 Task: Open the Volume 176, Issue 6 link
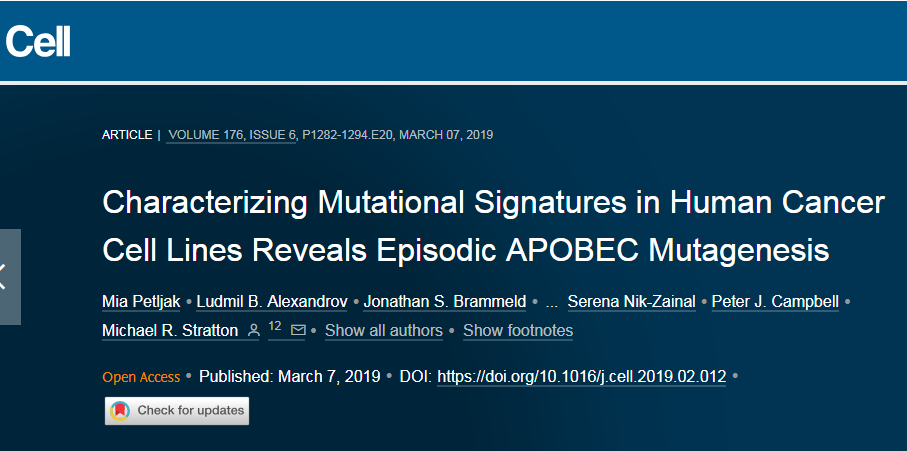tap(231, 135)
